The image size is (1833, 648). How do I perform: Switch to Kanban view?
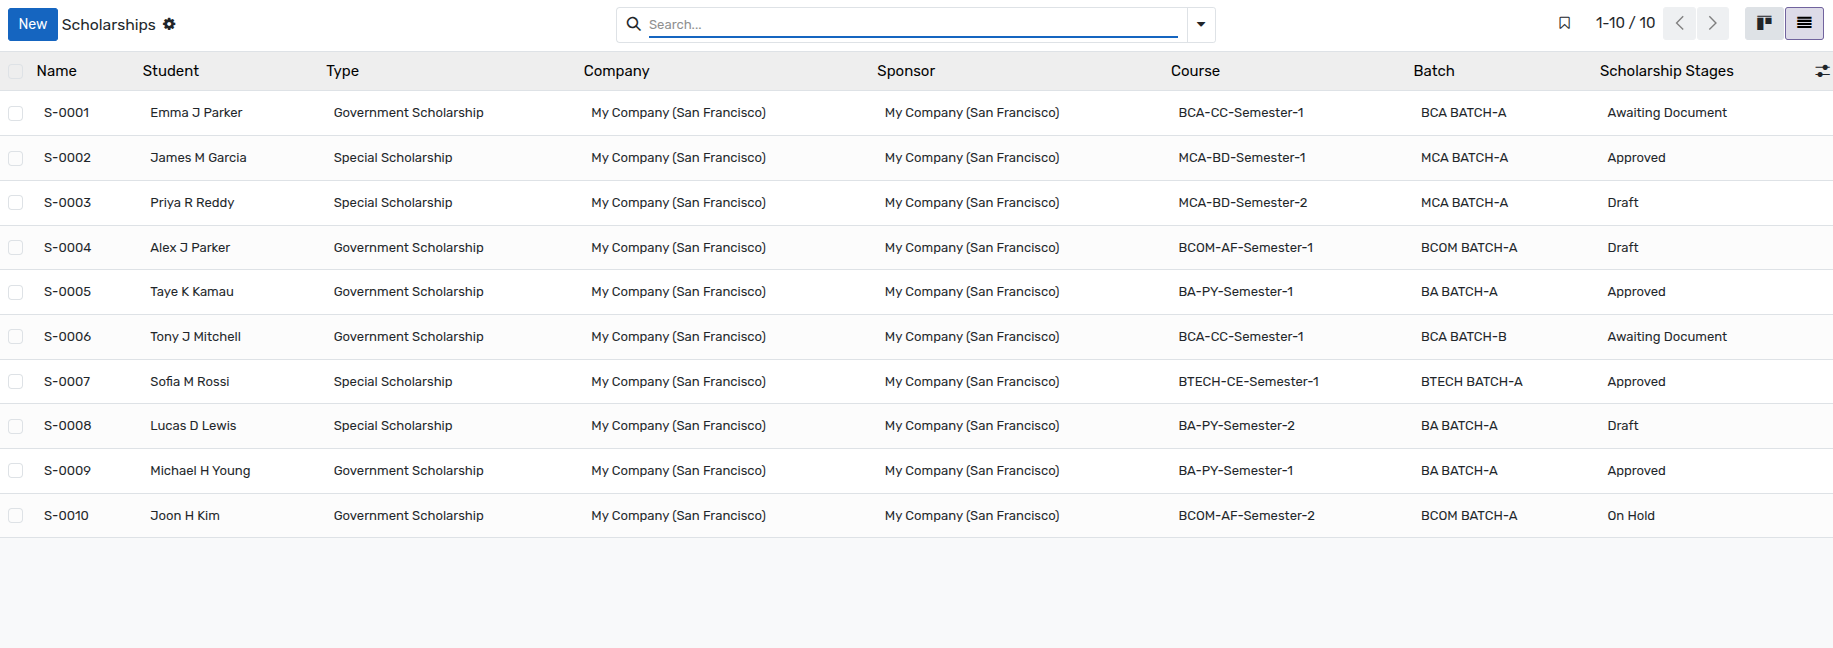click(x=1764, y=23)
